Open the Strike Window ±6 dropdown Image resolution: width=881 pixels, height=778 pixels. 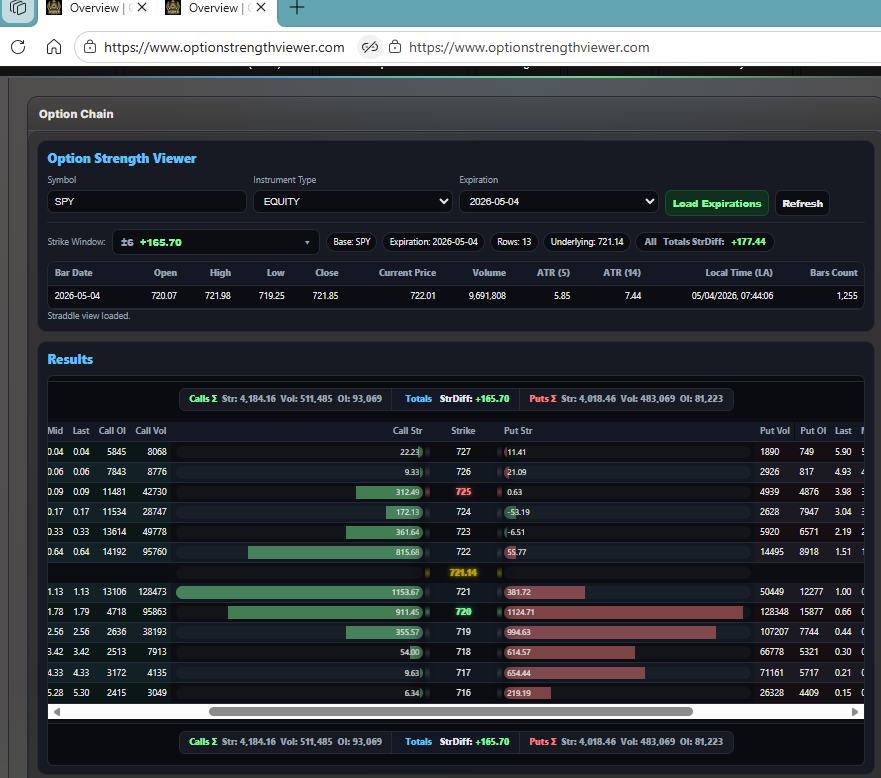tap(216, 242)
